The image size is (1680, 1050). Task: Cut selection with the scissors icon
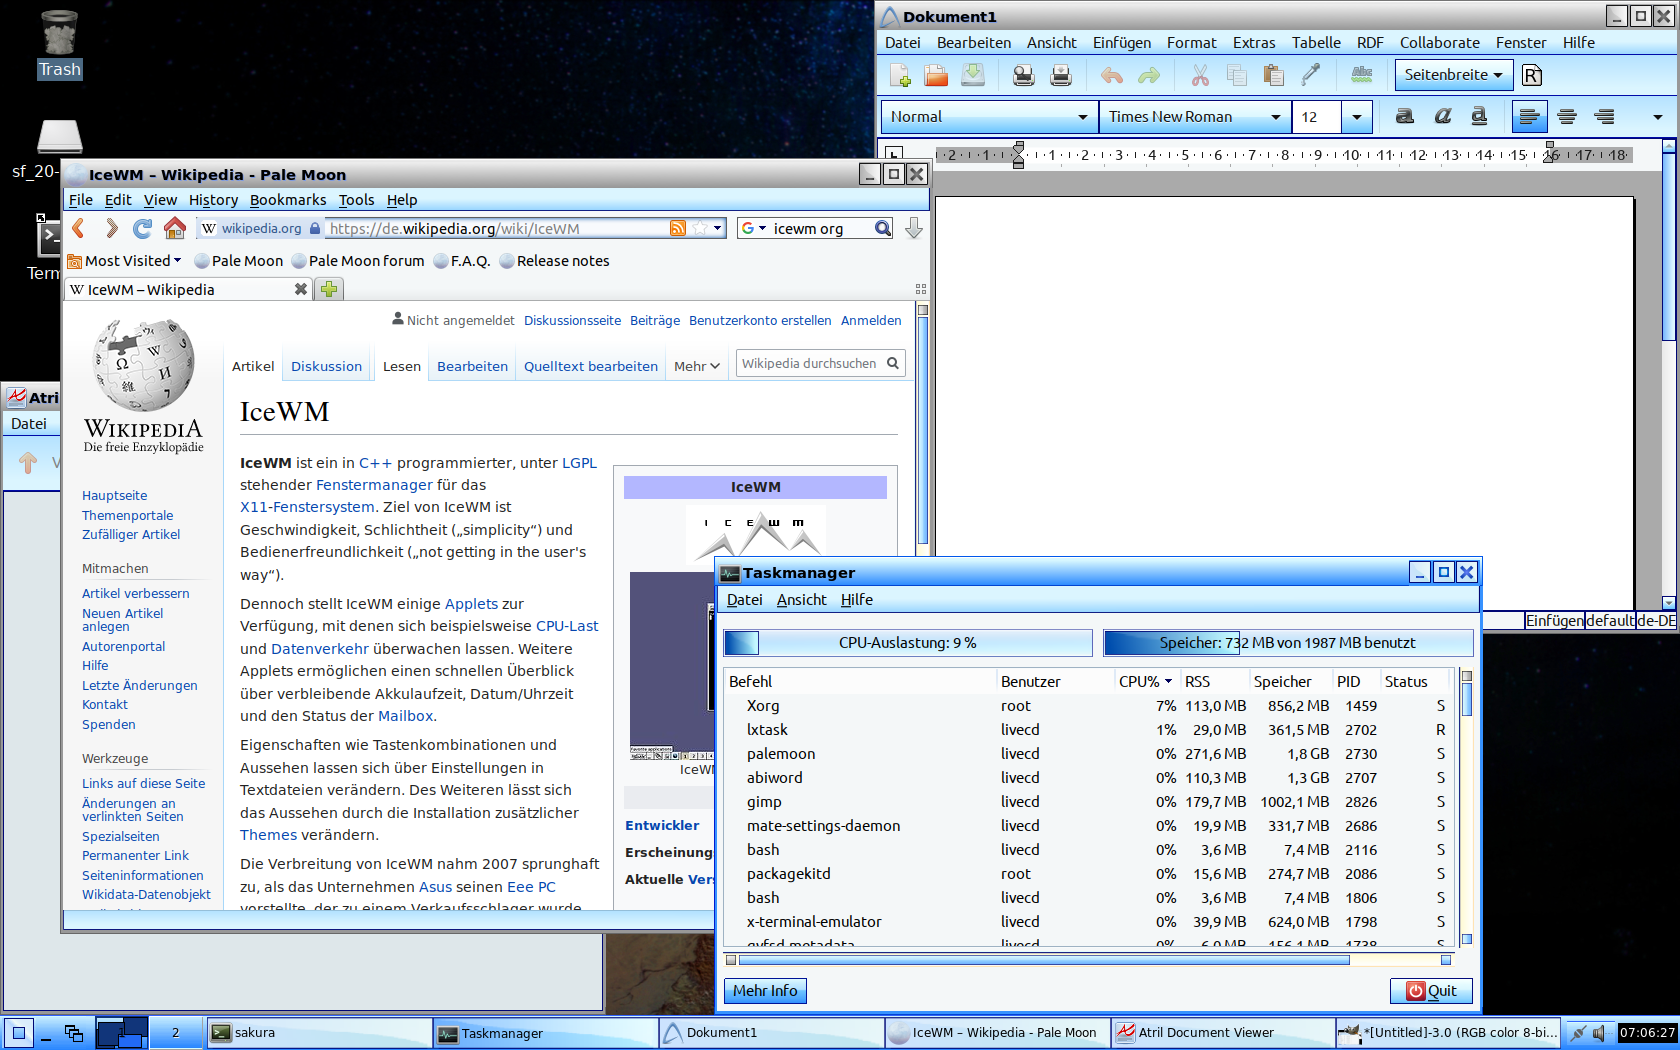click(1200, 75)
